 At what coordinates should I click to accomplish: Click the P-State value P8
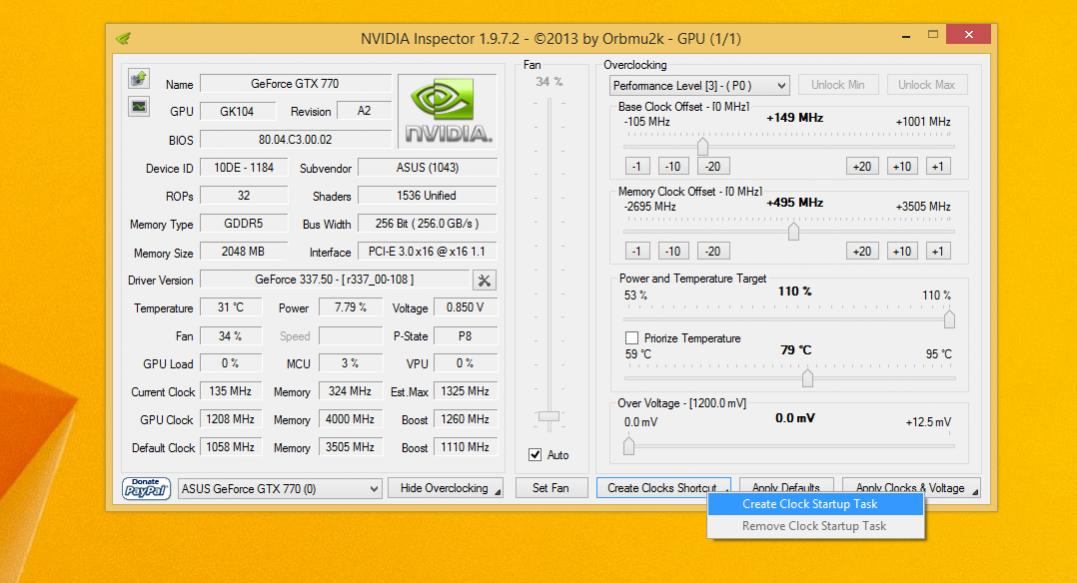(465, 336)
